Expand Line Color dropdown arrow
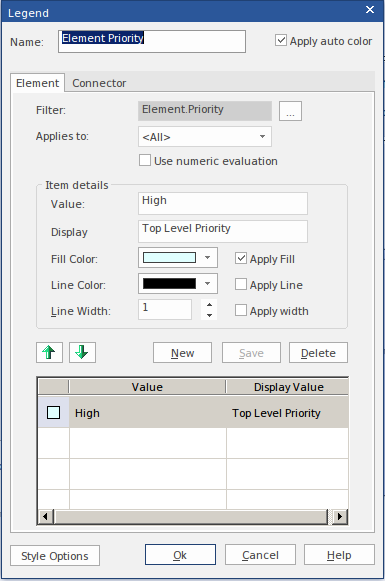Screen dimensions: 385x581 click(x=208, y=283)
